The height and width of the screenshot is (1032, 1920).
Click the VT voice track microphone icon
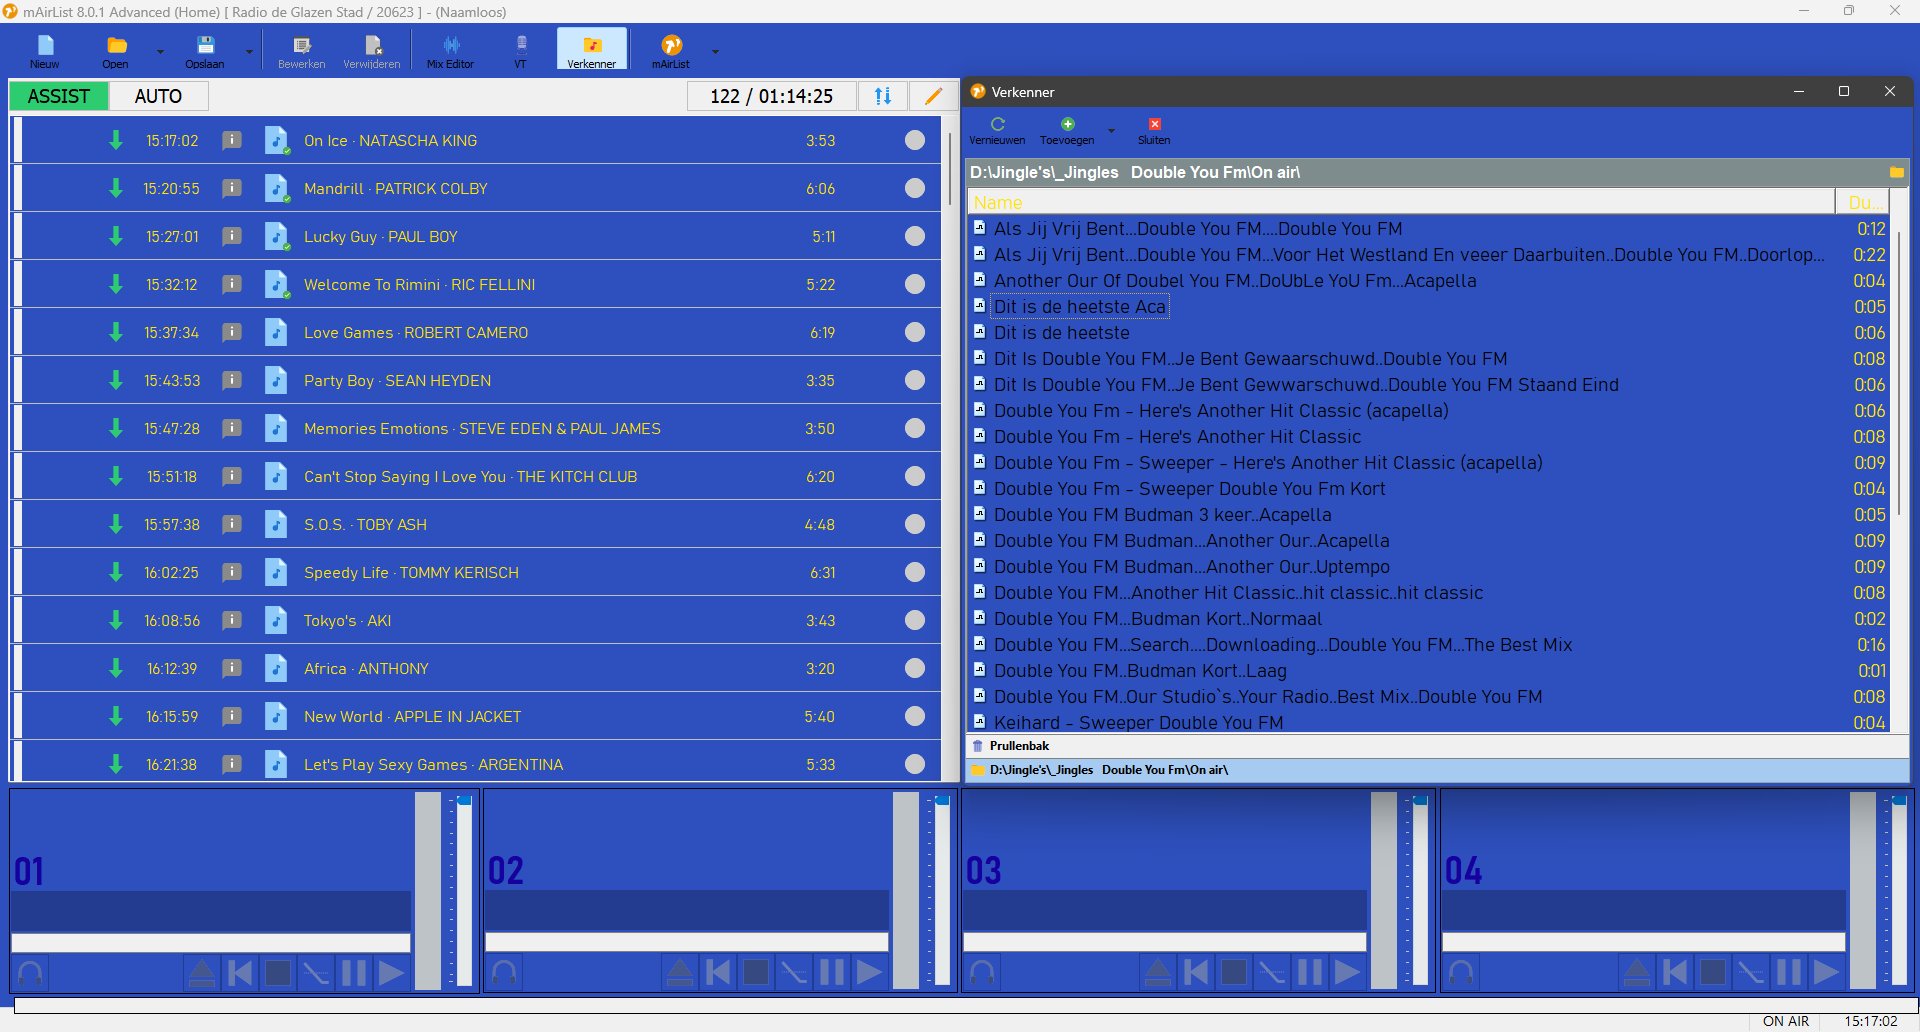click(520, 47)
